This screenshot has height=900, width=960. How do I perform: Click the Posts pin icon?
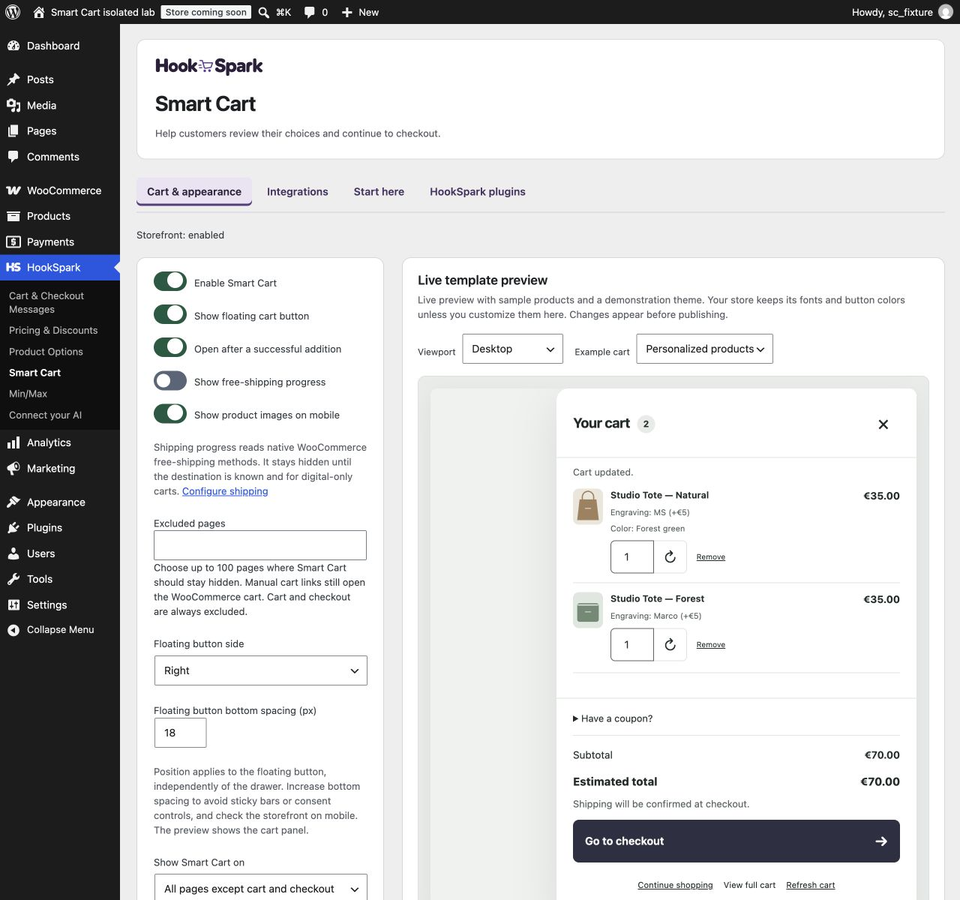[x=13, y=80]
